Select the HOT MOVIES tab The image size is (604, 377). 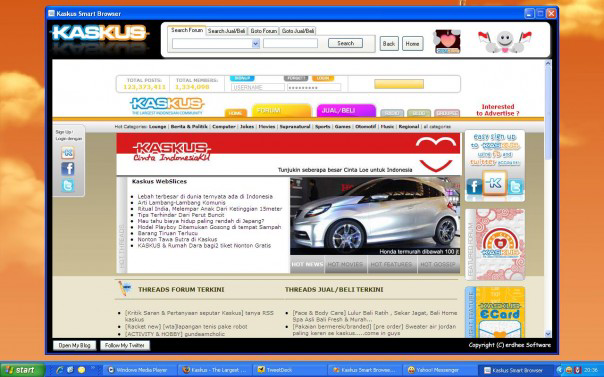point(346,264)
